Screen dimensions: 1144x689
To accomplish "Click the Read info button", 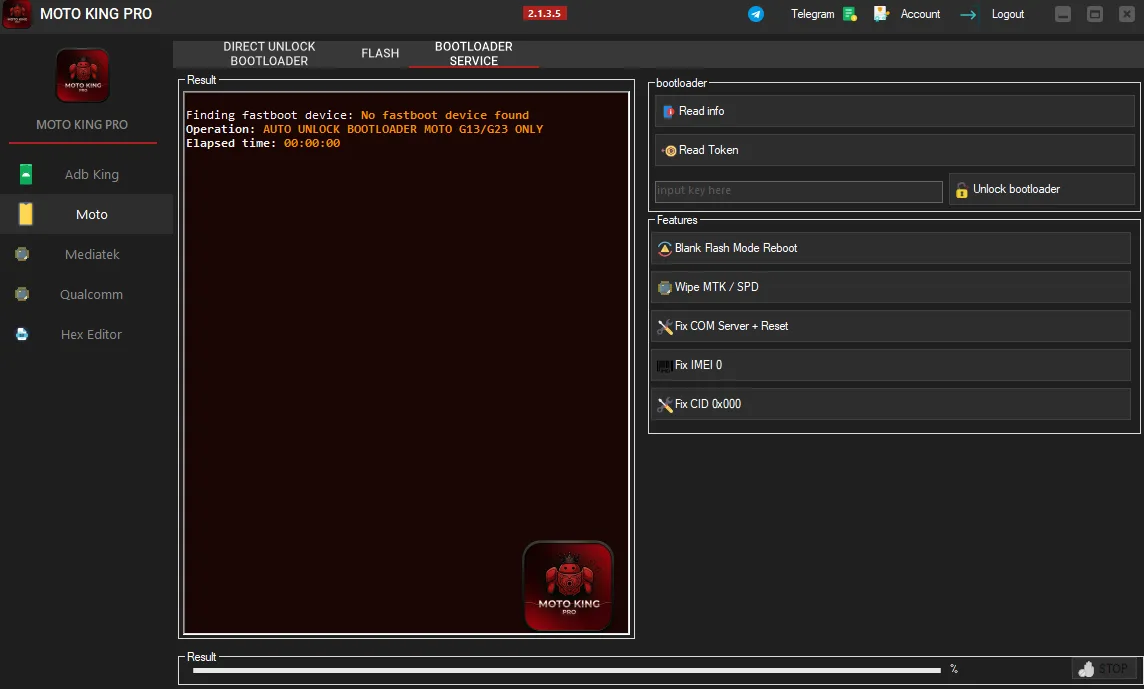I will pyautogui.click(x=894, y=111).
